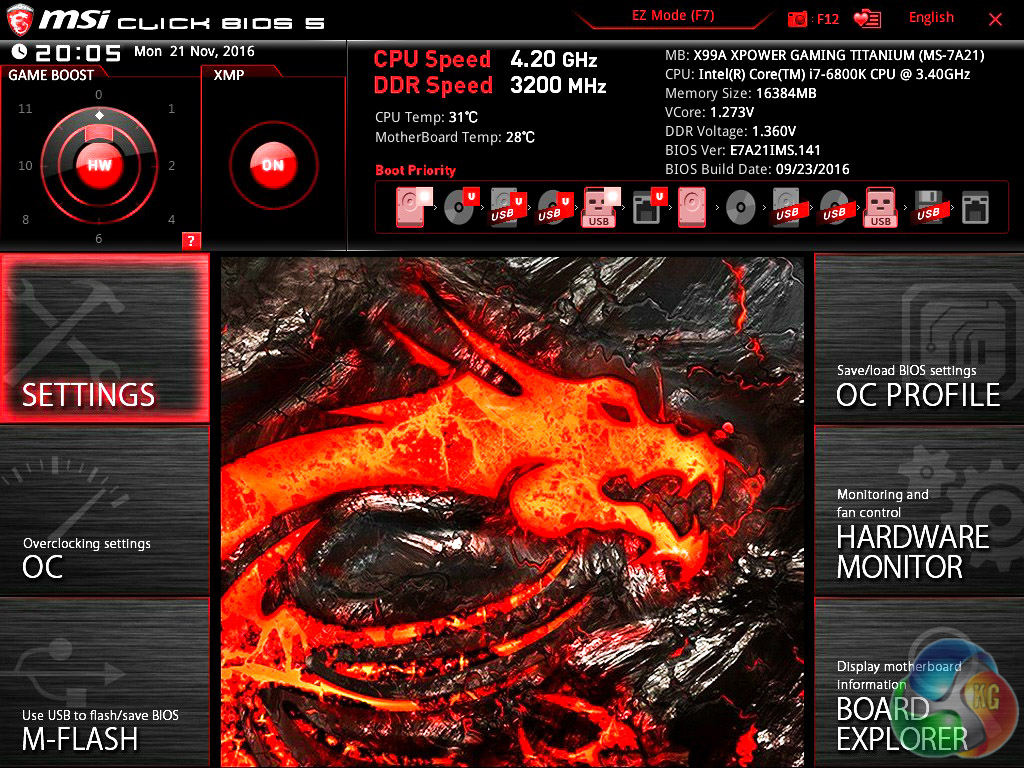Click the MSI dragon shield logo

pos(19,20)
